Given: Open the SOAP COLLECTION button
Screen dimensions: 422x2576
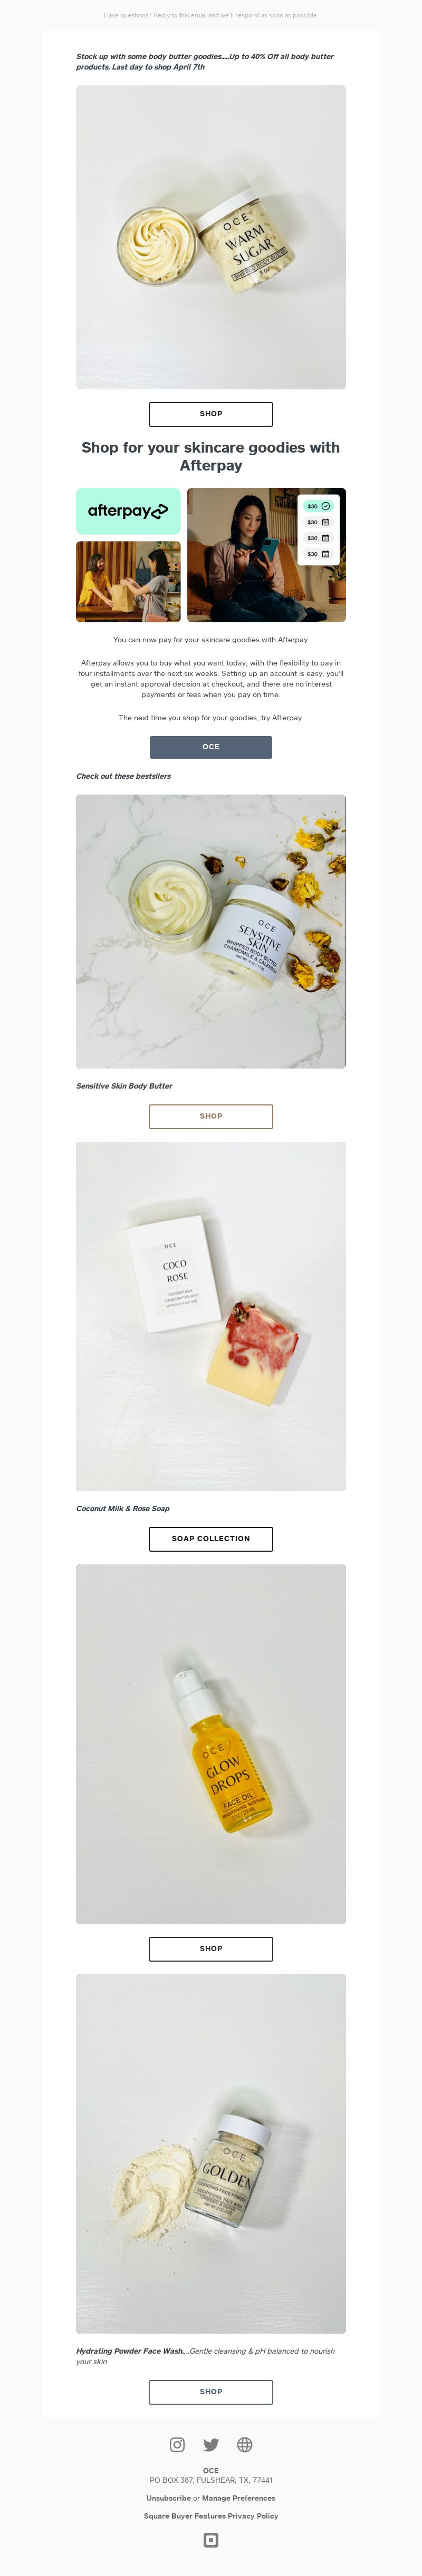Looking at the screenshot, I should (211, 1539).
